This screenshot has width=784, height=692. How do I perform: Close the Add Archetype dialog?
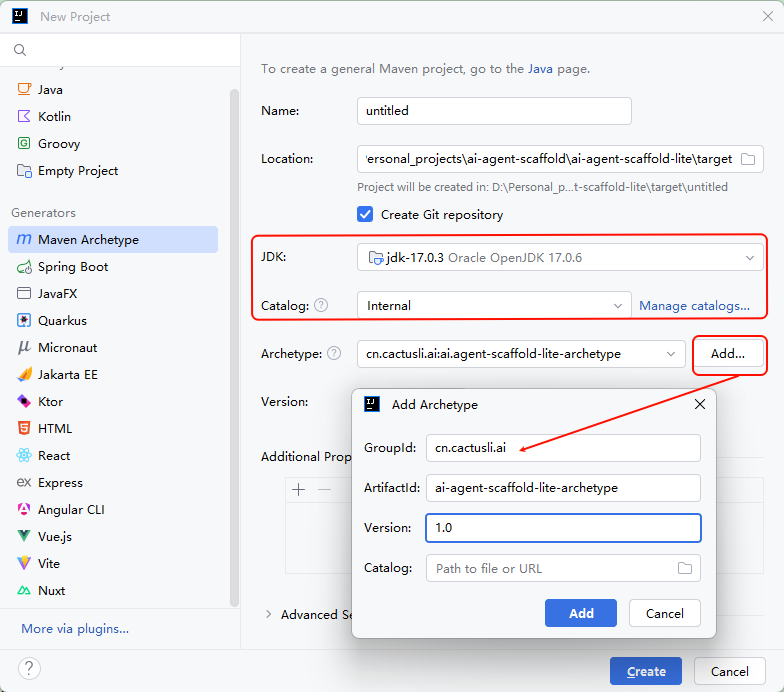click(x=700, y=404)
